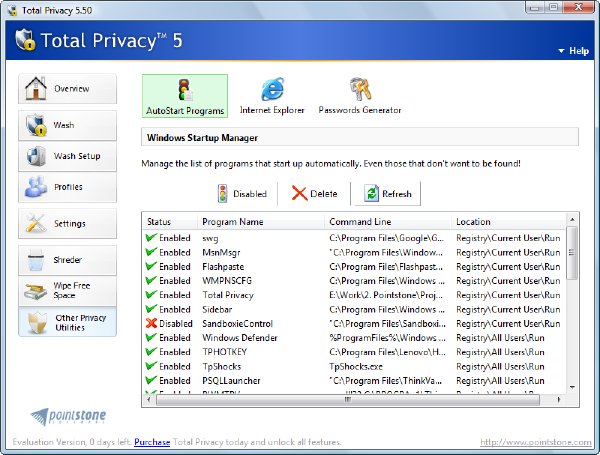Open Settings from the sidebar
The height and width of the screenshot is (455, 600).
(67, 223)
